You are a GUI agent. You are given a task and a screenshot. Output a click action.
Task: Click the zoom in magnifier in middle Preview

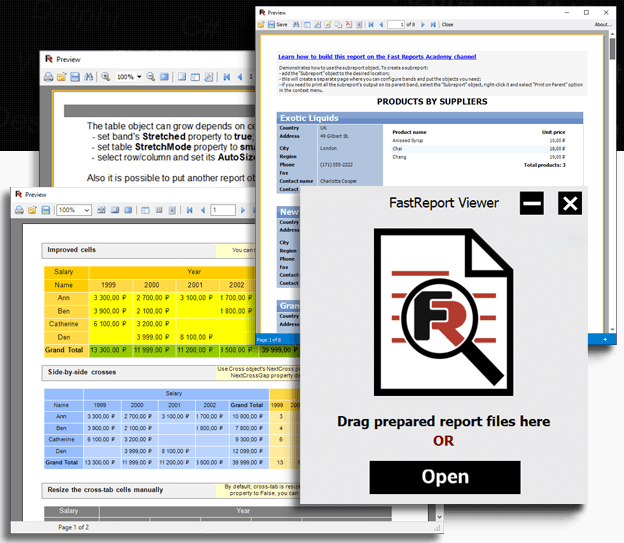click(x=105, y=77)
